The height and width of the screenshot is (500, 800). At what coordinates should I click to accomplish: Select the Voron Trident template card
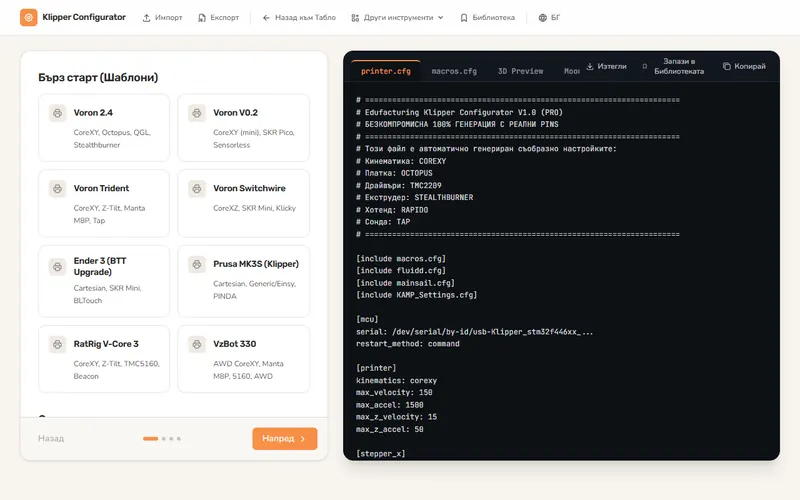[x=104, y=203]
